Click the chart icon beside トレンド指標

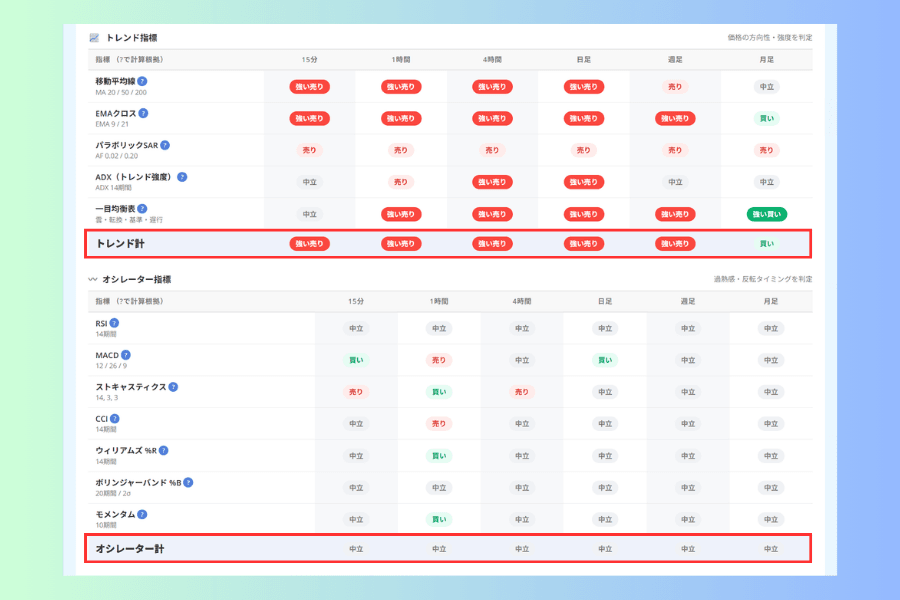(94, 38)
